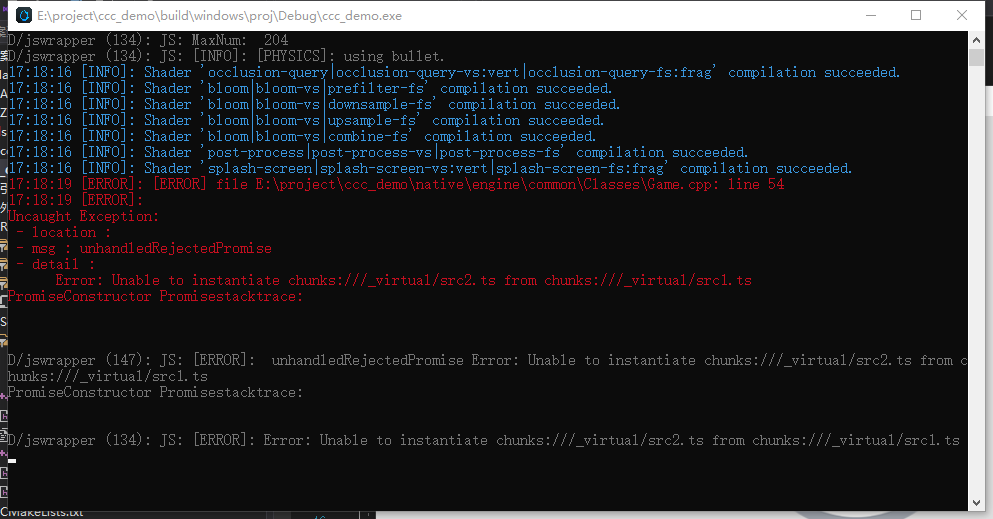Click the blinking console cursor
Screen dimensions: 993x519
pos(12,461)
